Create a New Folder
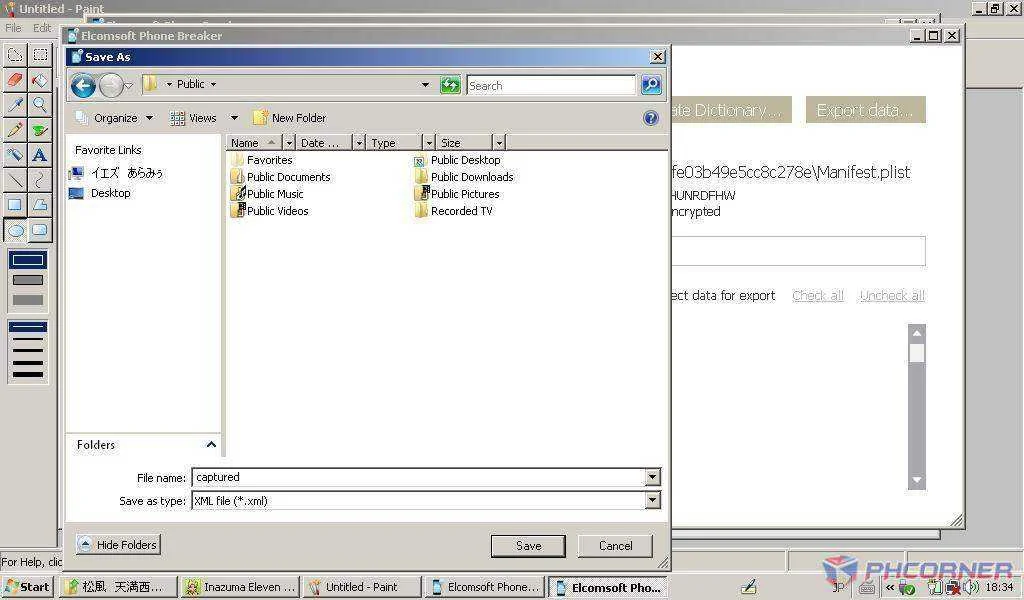This screenshot has width=1024, height=600. [x=289, y=118]
